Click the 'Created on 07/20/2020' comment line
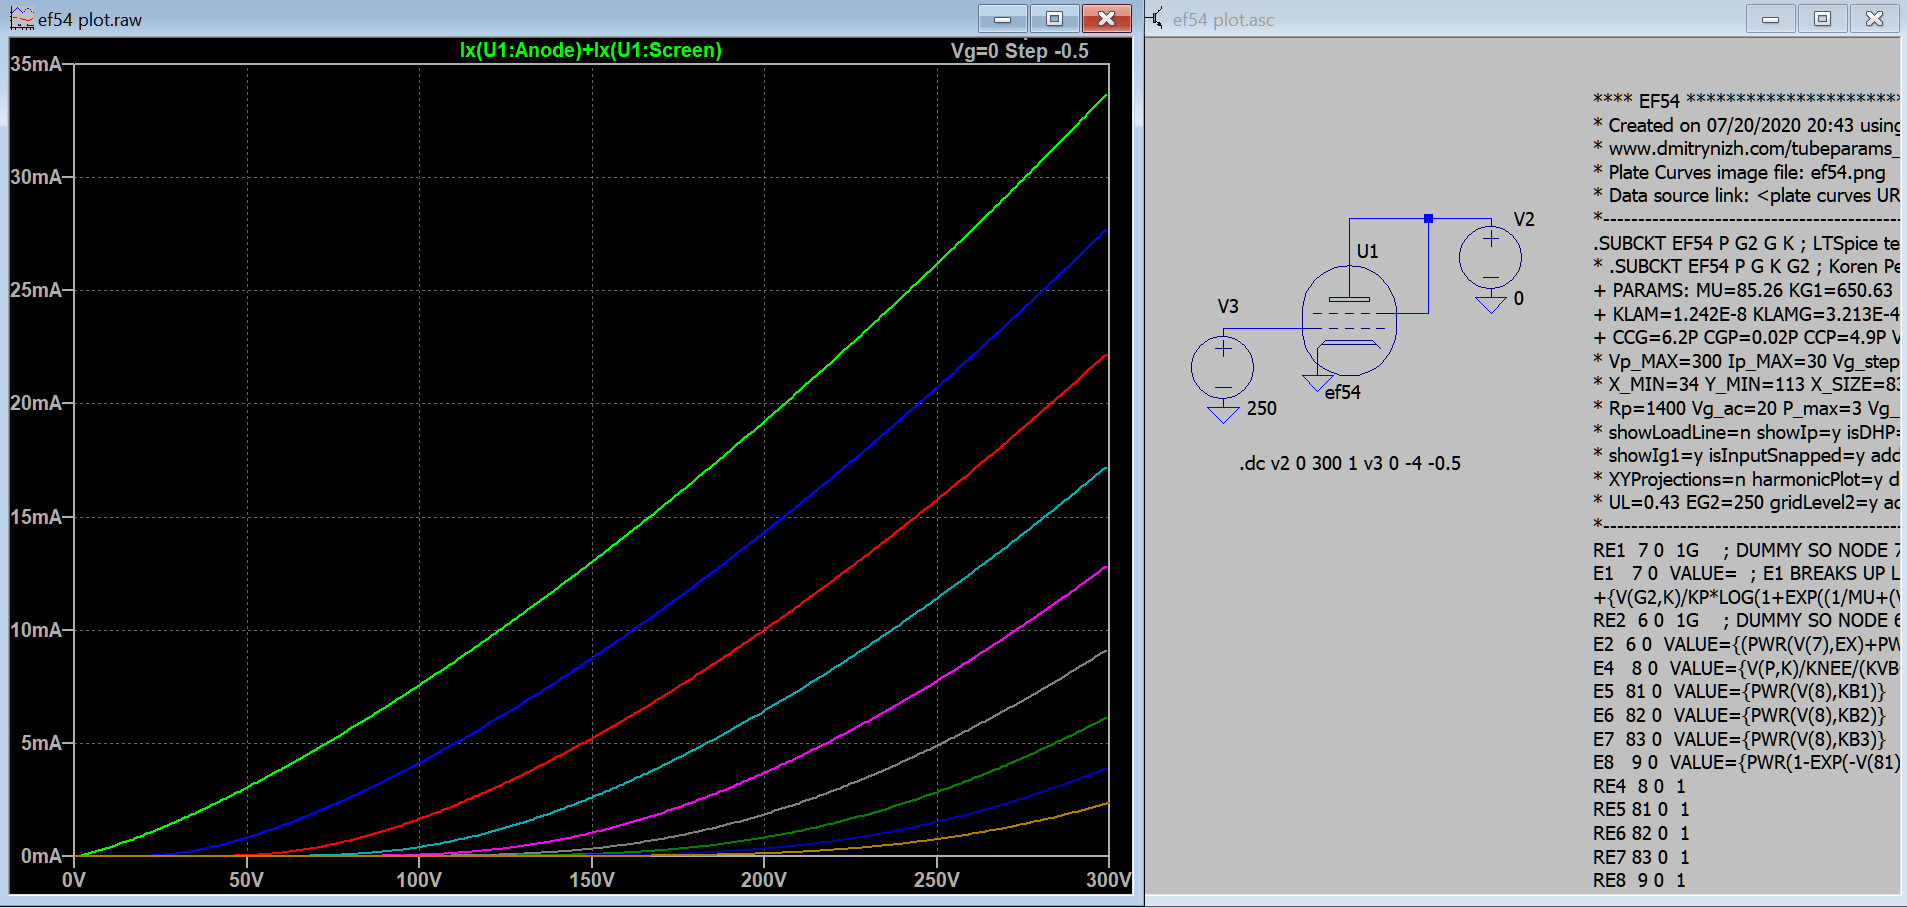This screenshot has height=908, width=1907. pos(1746,125)
